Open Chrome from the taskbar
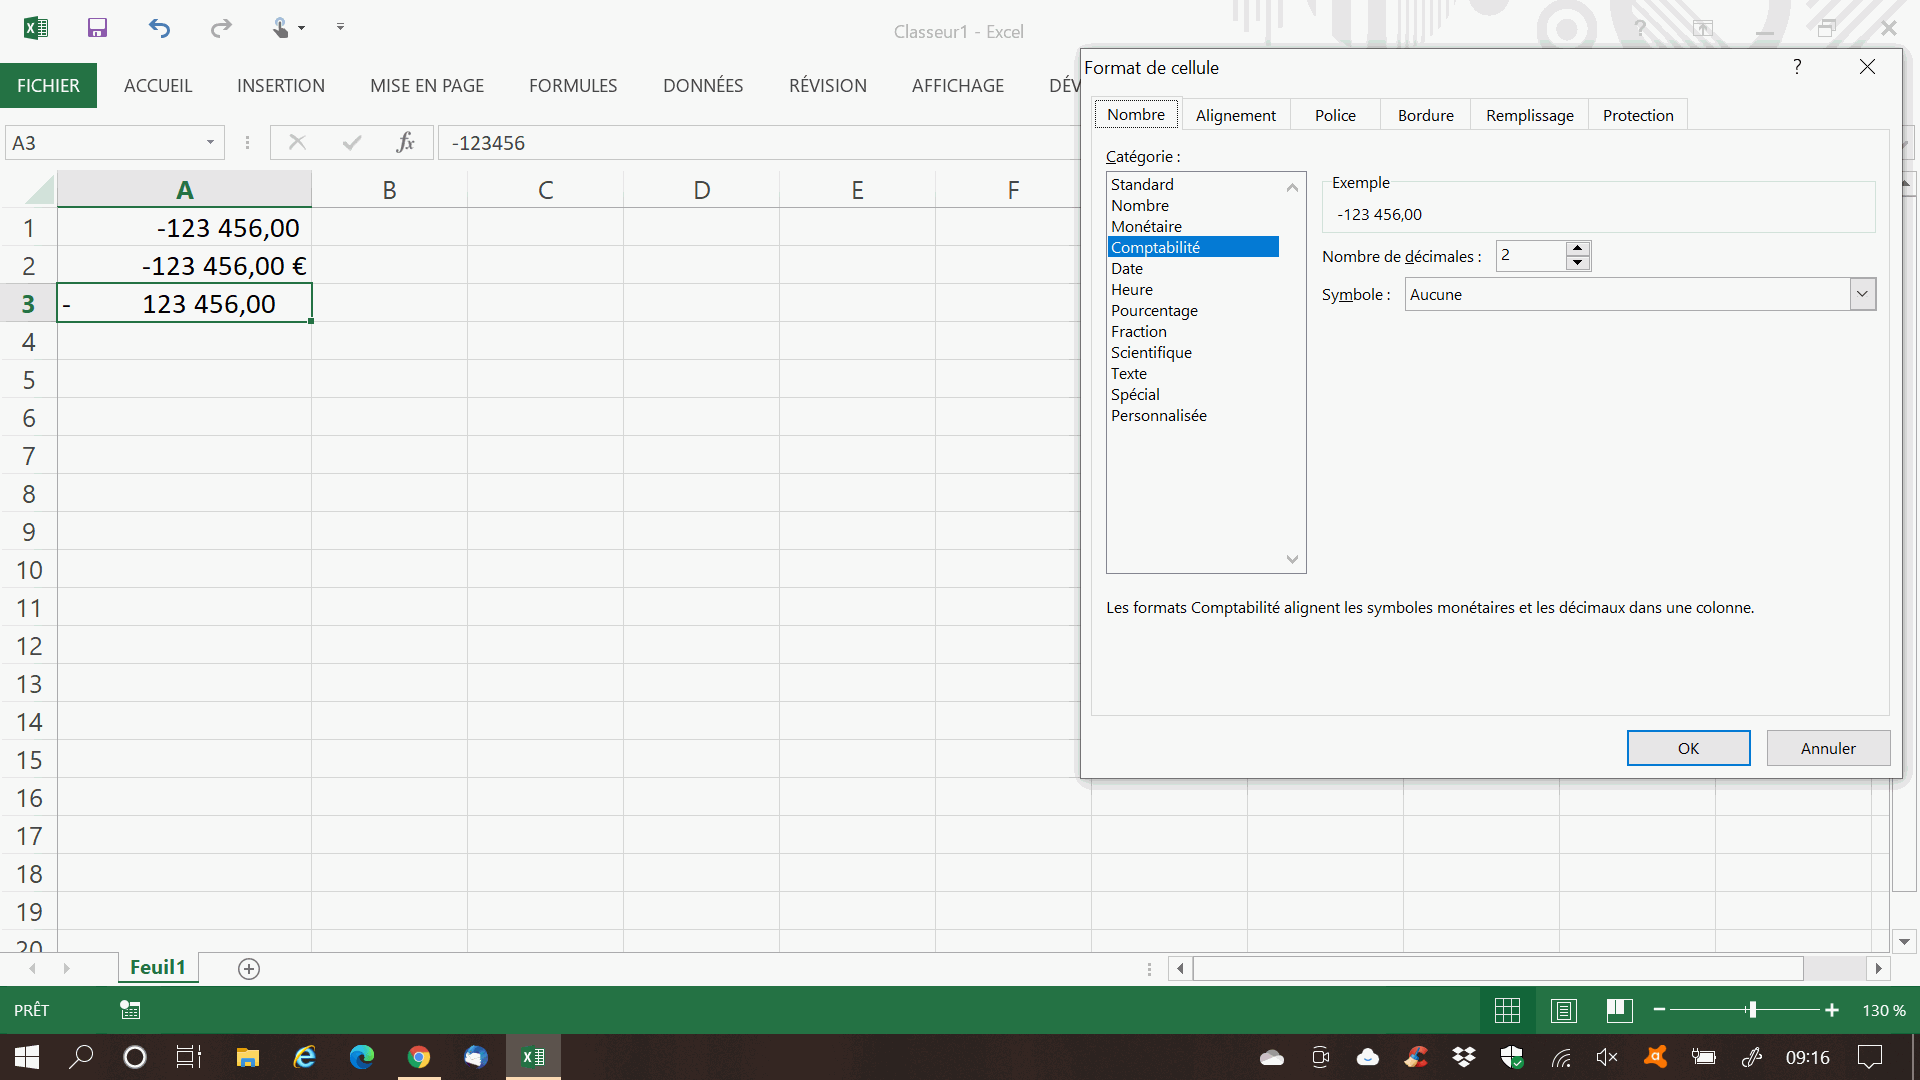Screen dimensions: 1920x1080 (x=419, y=1057)
